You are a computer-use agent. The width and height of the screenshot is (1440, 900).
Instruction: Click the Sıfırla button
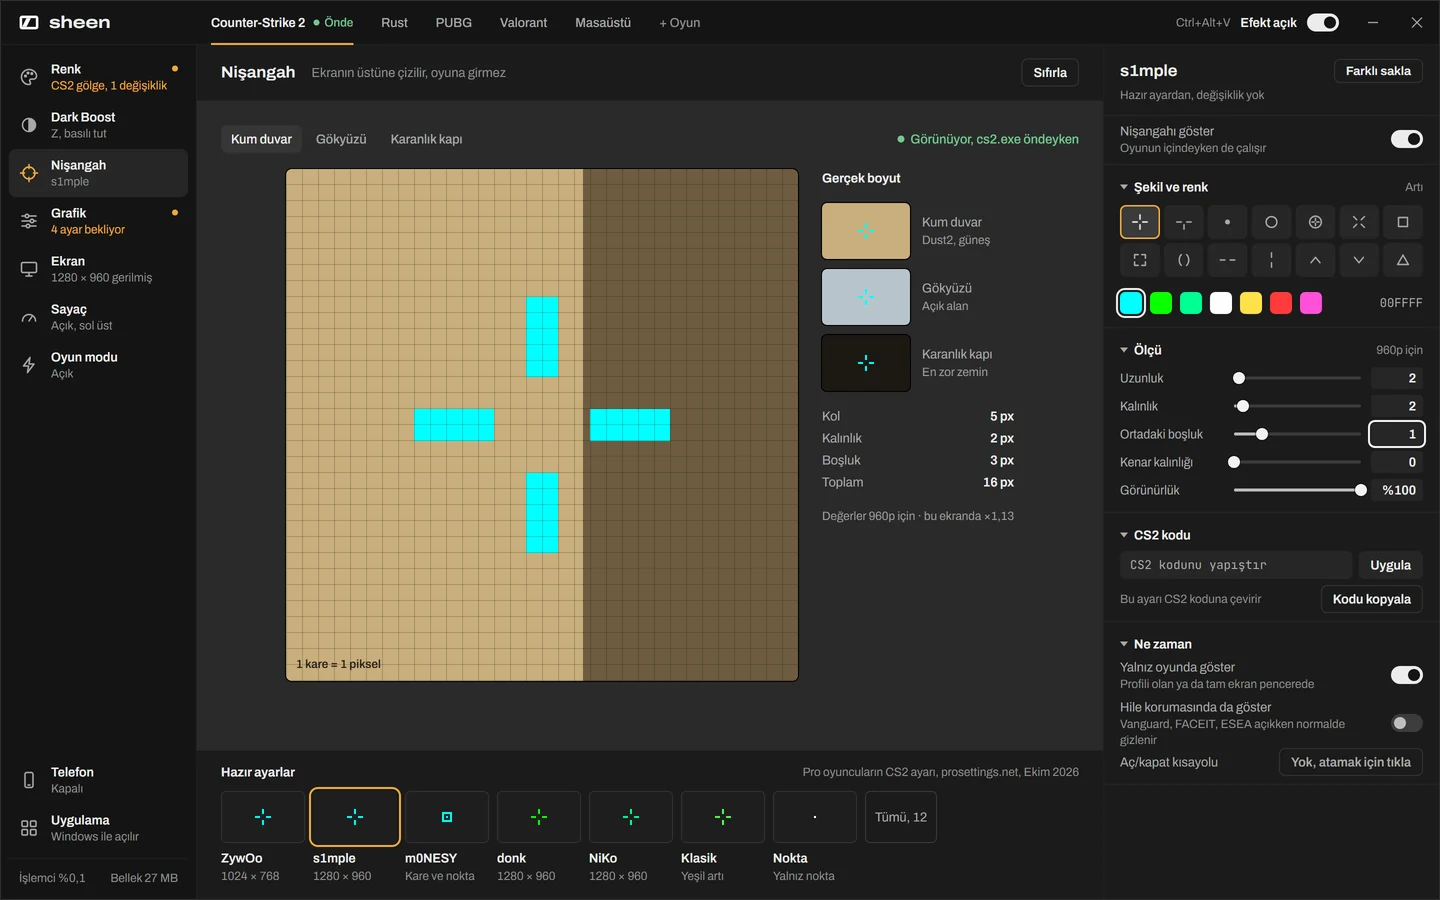1050,72
